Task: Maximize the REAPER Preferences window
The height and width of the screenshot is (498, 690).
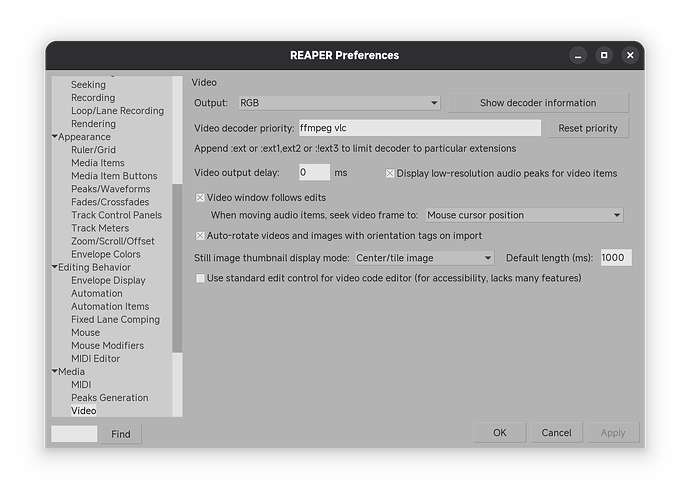Action: coord(604,55)
